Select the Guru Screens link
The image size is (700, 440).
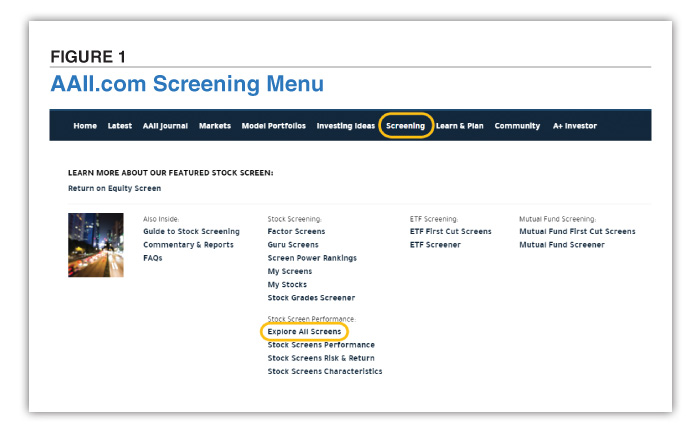293,245
